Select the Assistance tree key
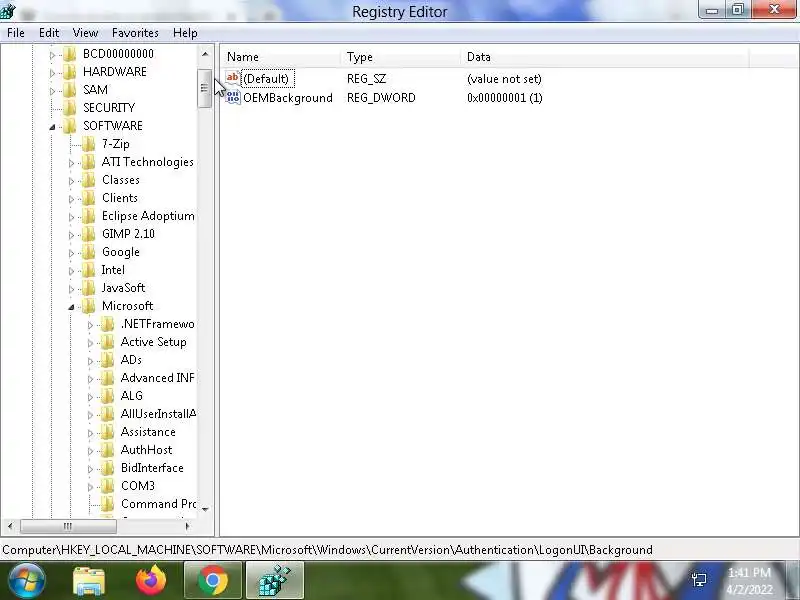The height and width of the screenshot is (600, 800). [x=148, y=432]
